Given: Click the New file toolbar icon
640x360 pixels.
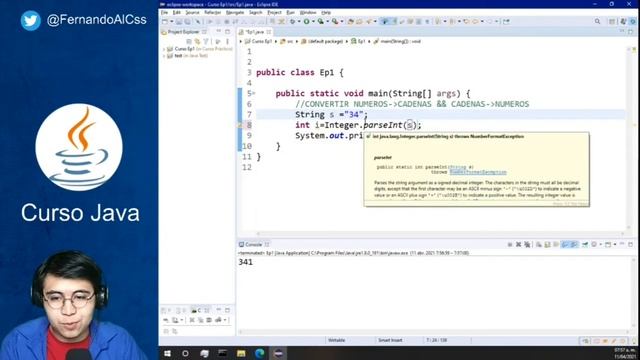Looking at the screenshot, I should 164,21.
